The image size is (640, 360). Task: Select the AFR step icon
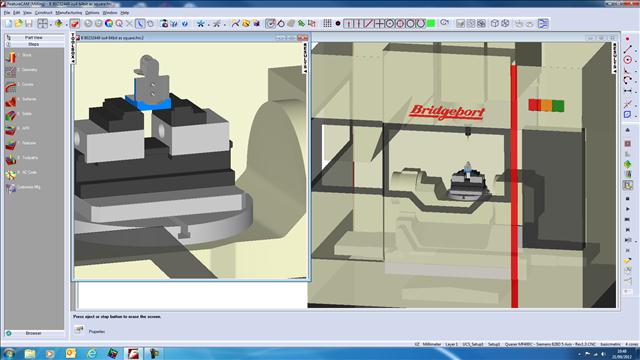[11, 130]
